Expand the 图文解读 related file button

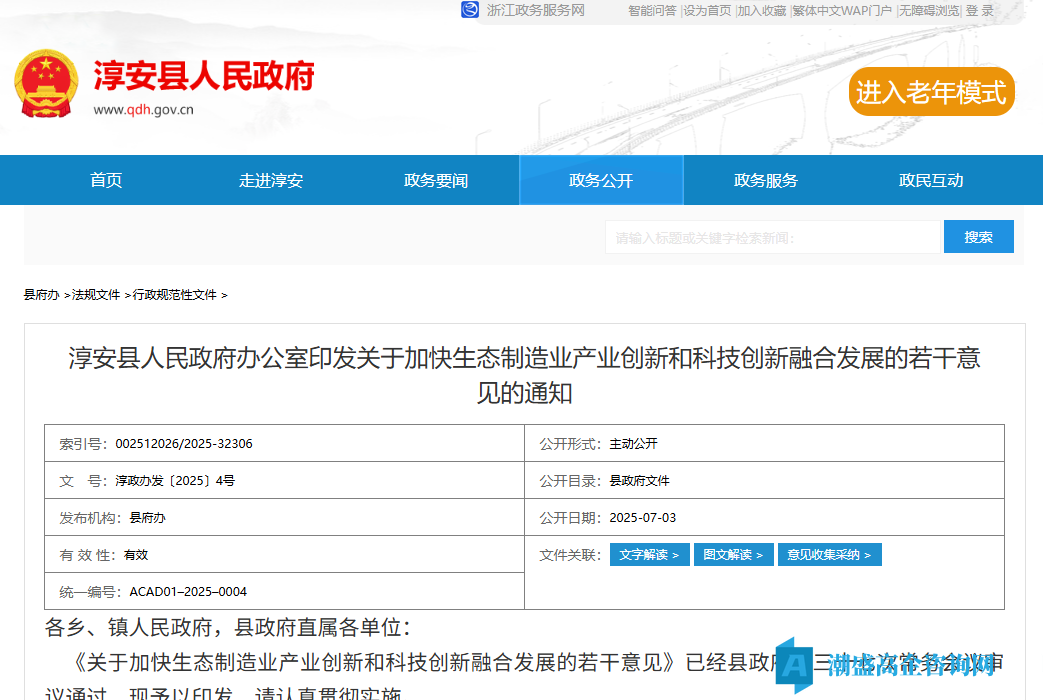point(733,554)
